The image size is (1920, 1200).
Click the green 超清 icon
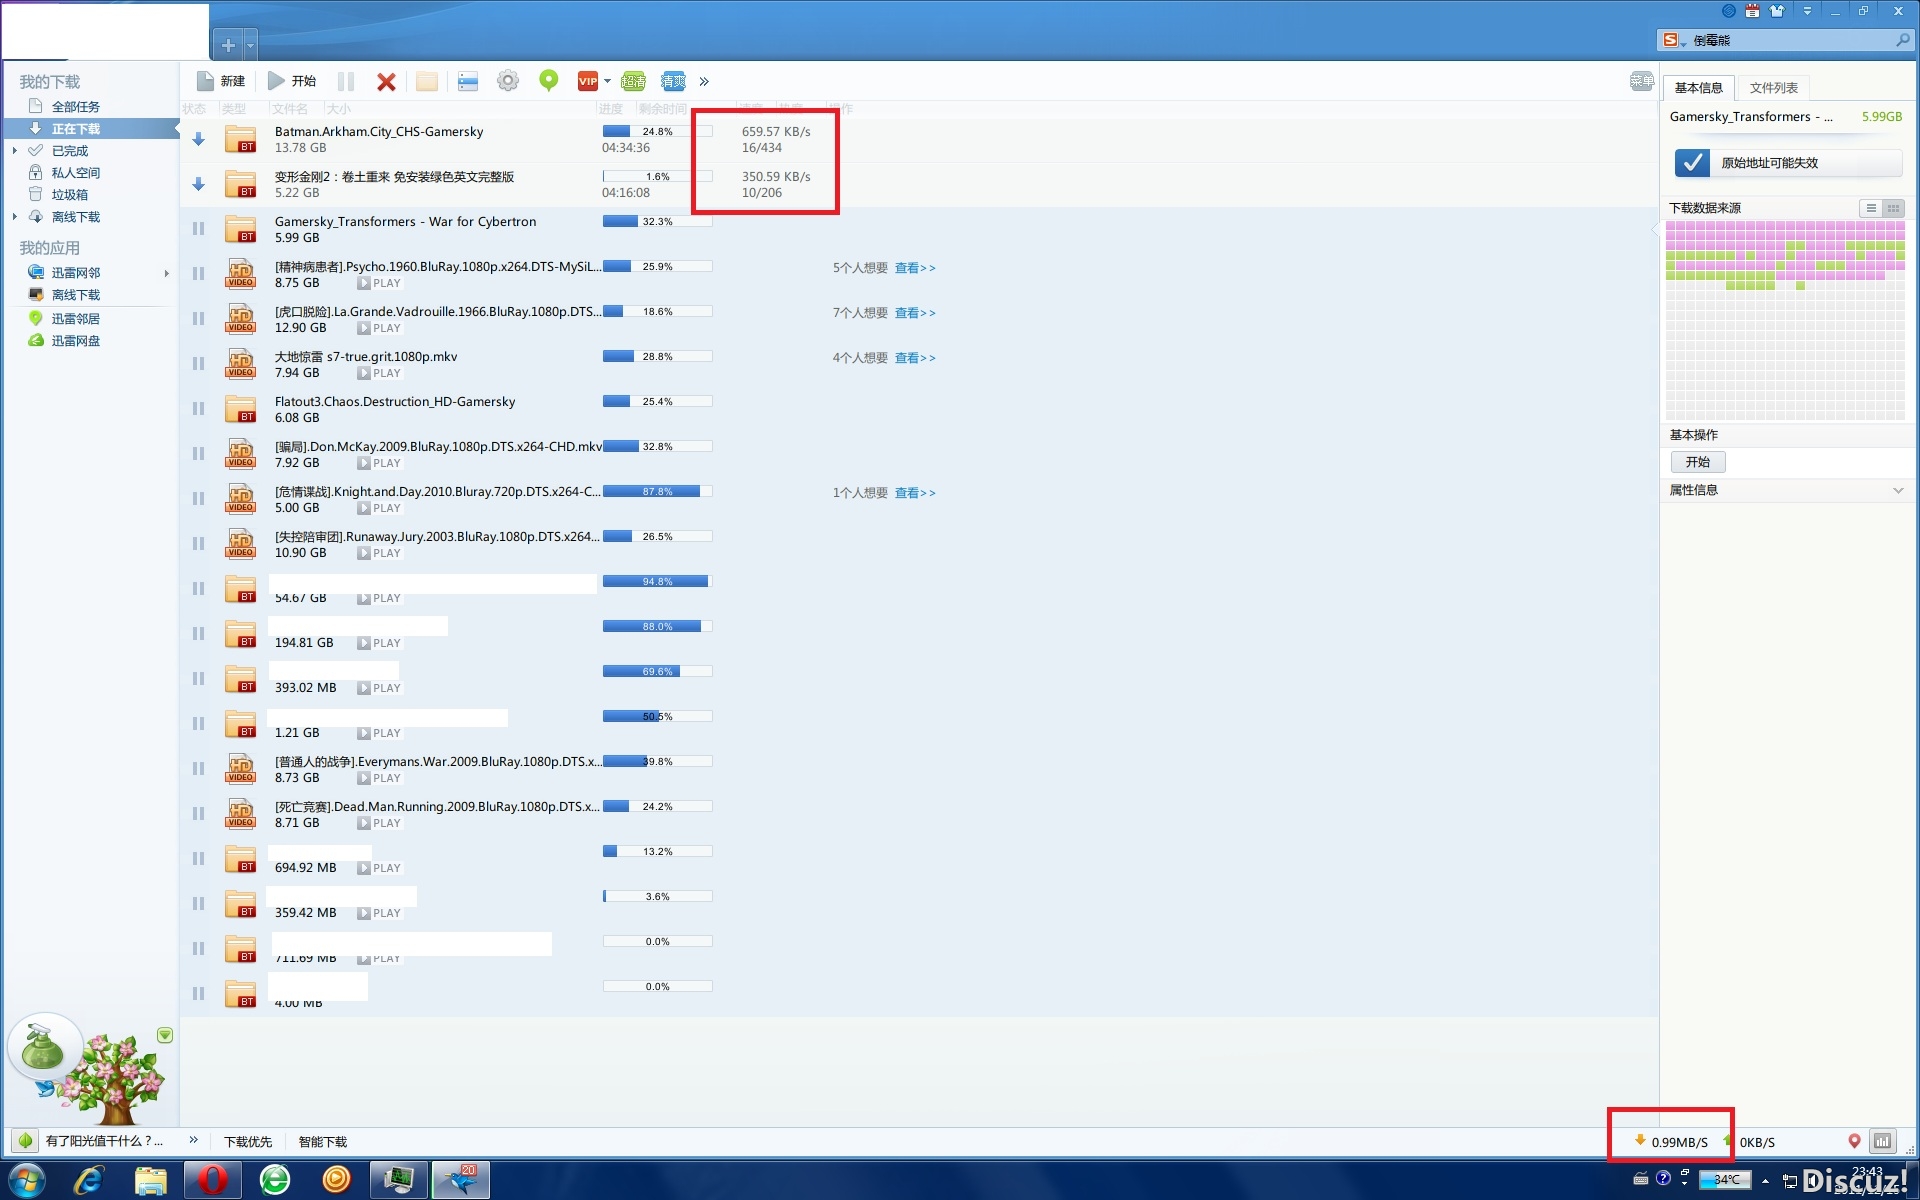click(x=633, y=81)
